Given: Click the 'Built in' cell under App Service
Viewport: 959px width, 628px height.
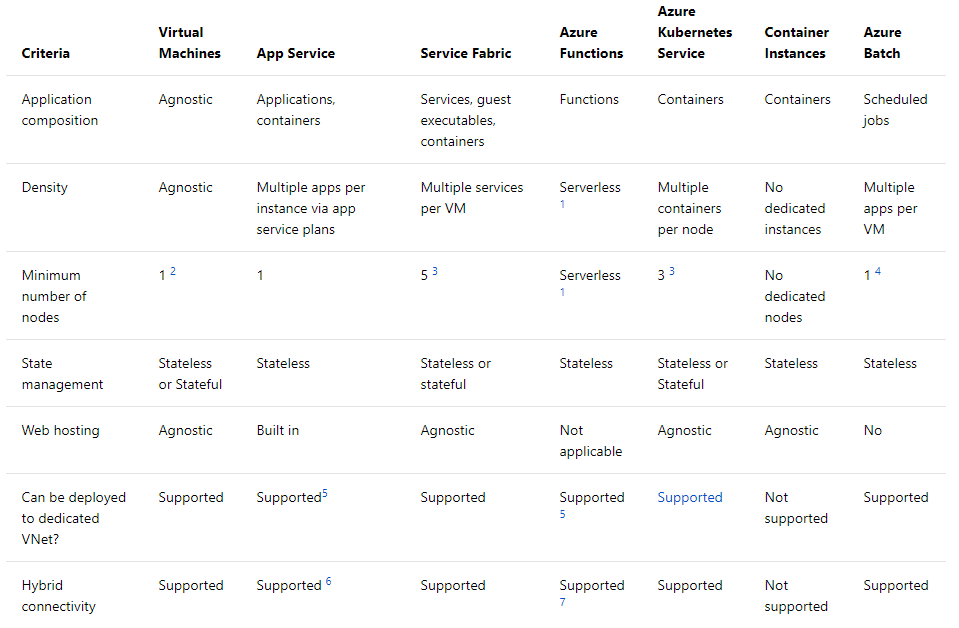Looking at the screenshot, I should click(x=278, y=430).
